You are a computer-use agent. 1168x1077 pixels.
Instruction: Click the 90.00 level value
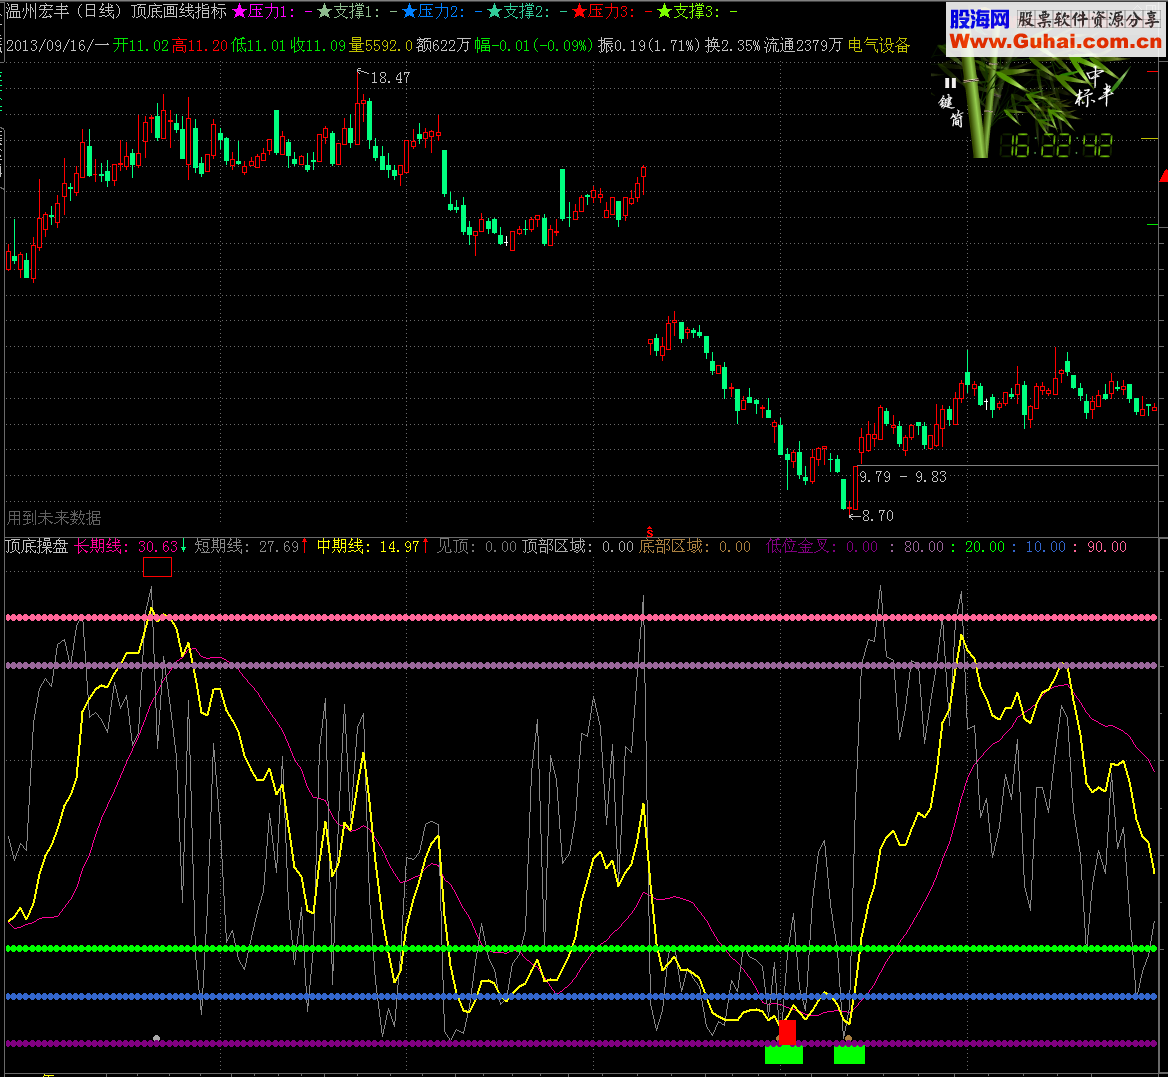pyautogui.click(x=1107, y=547)
